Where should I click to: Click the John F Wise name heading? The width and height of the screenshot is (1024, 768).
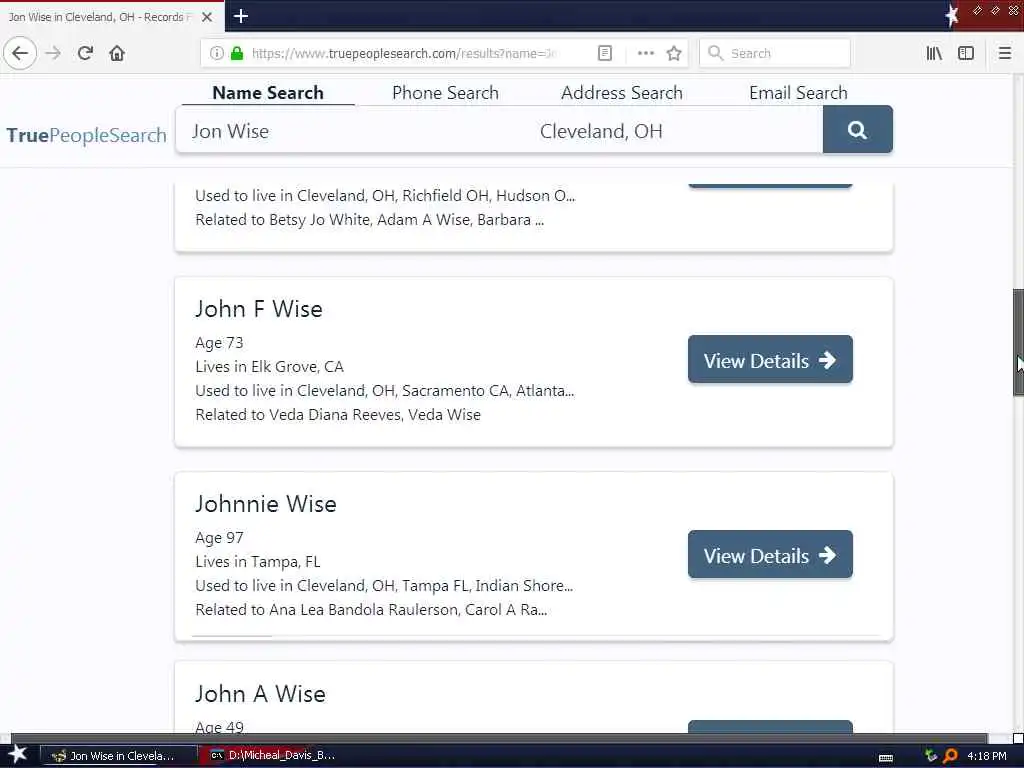point(259,309)
